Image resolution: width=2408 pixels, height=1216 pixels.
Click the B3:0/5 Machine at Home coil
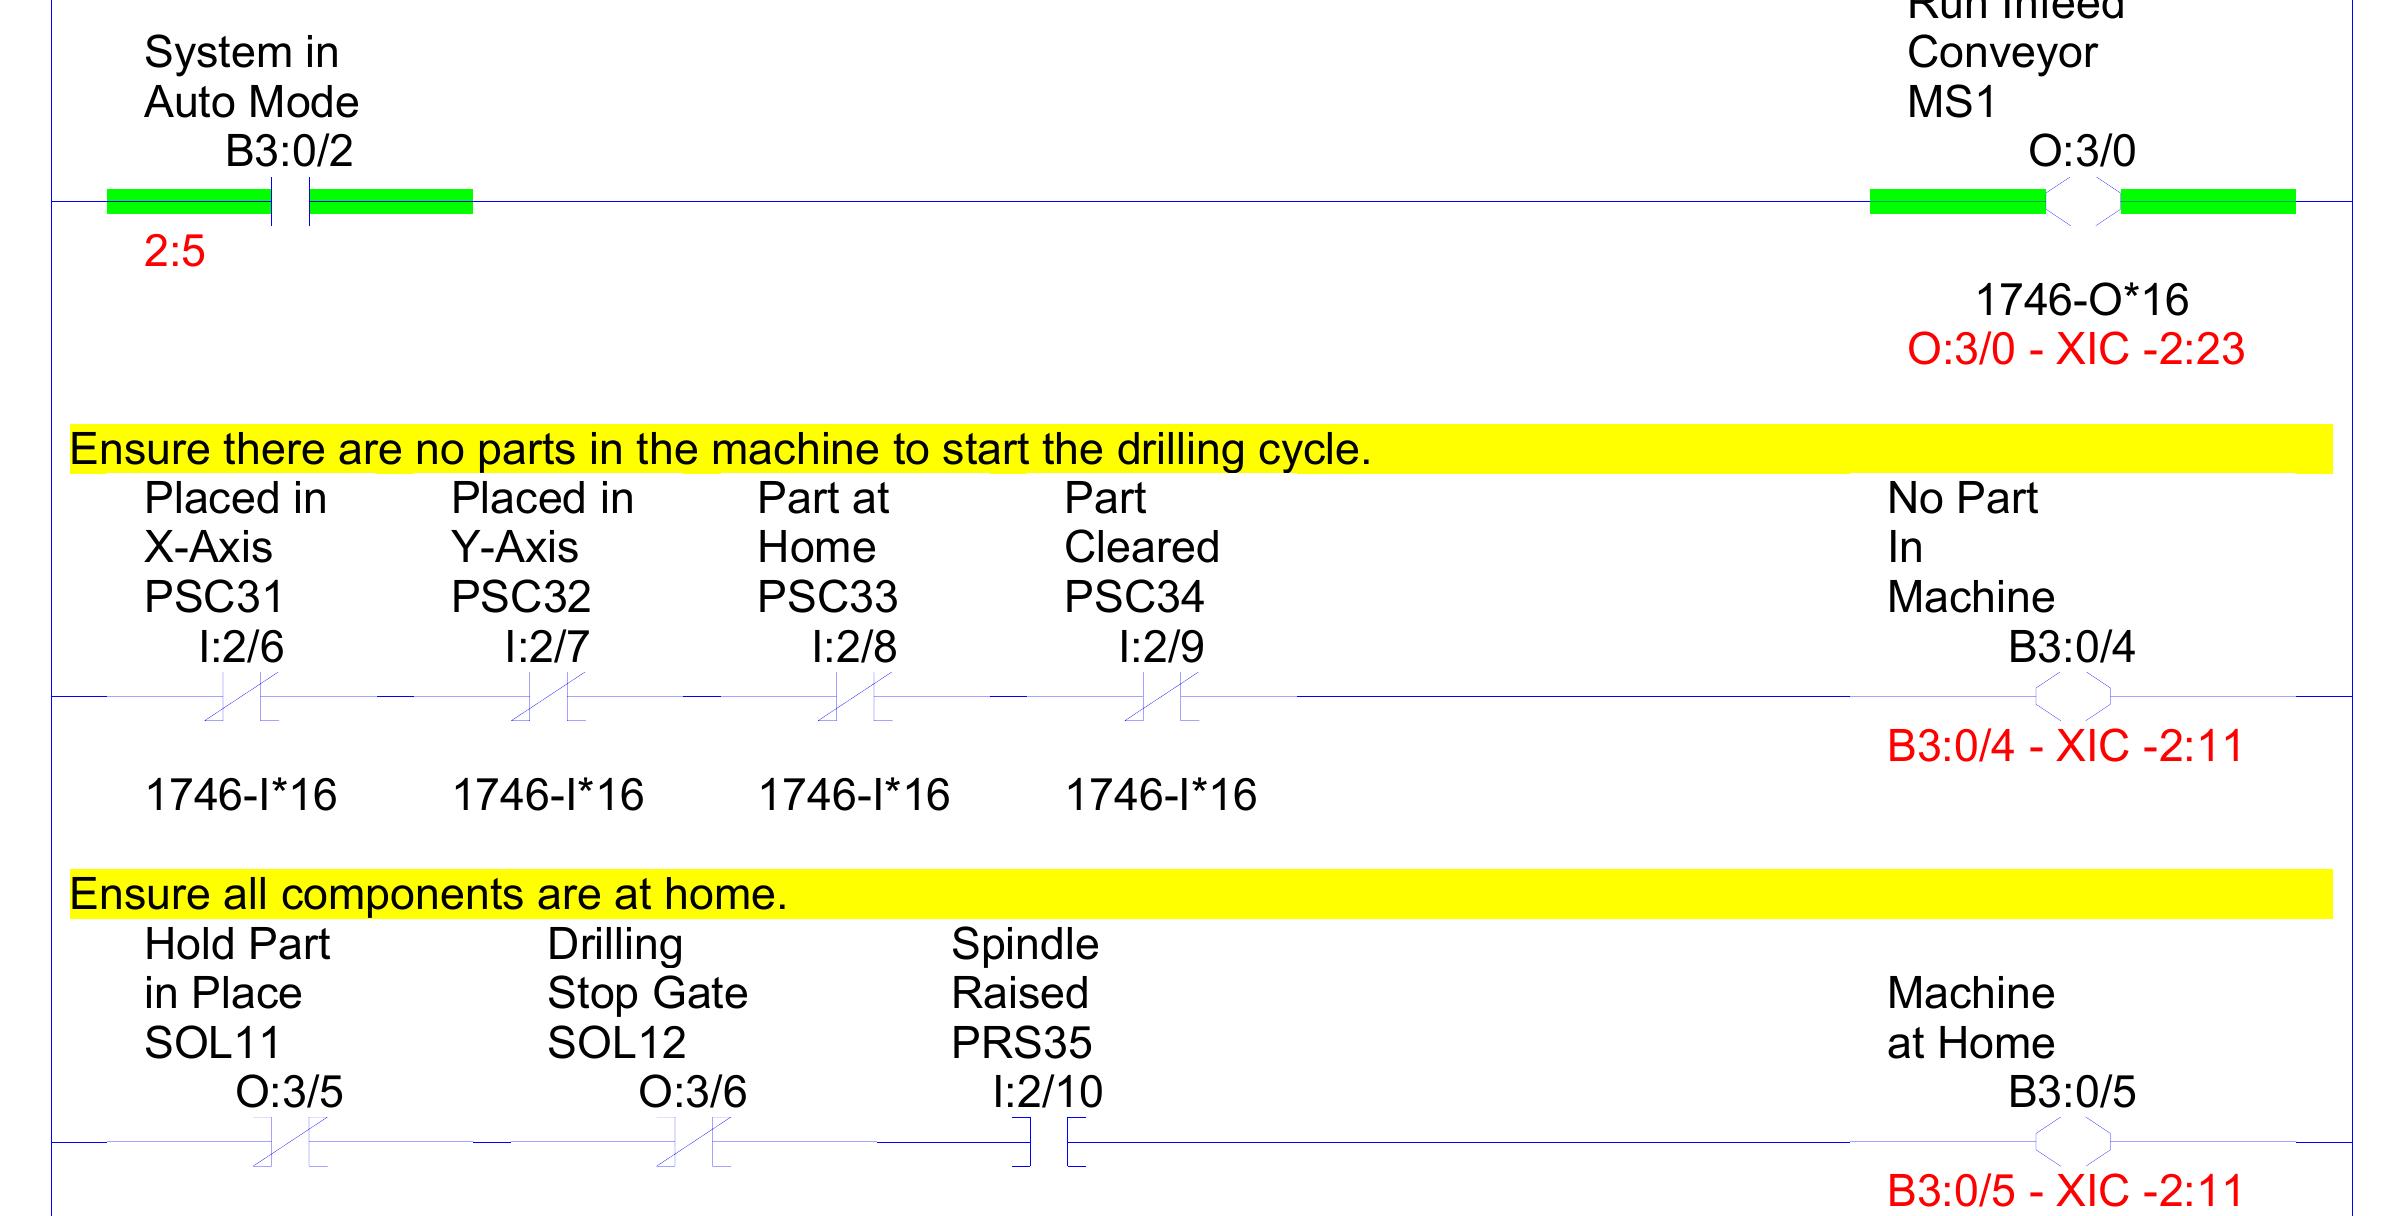click(2072, 1142)
